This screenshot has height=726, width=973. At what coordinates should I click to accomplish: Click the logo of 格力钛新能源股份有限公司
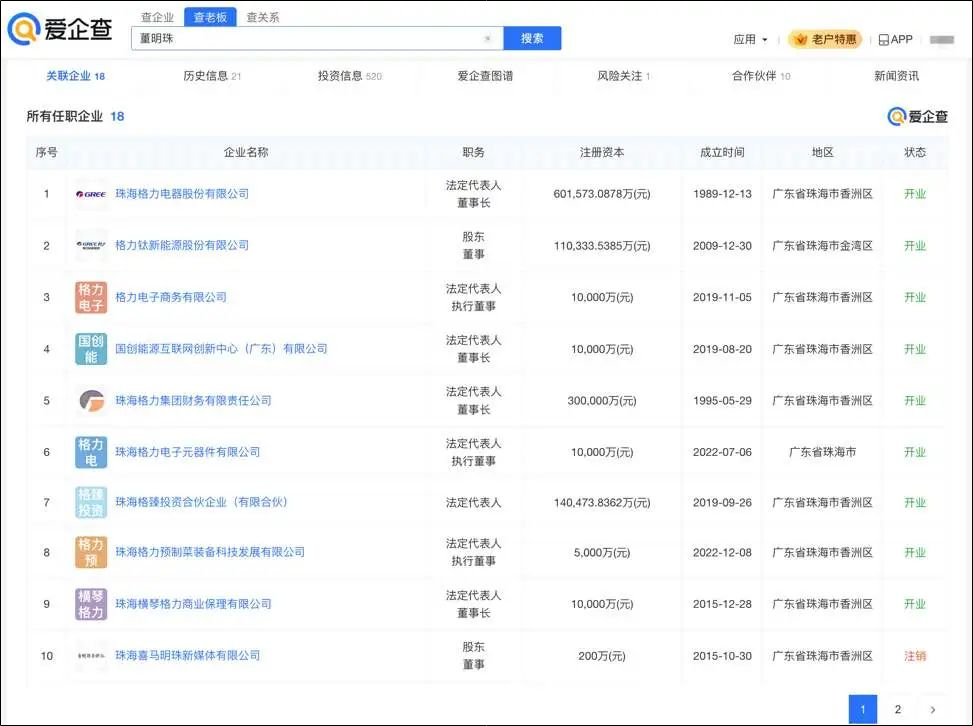click(x=91, y=246)
